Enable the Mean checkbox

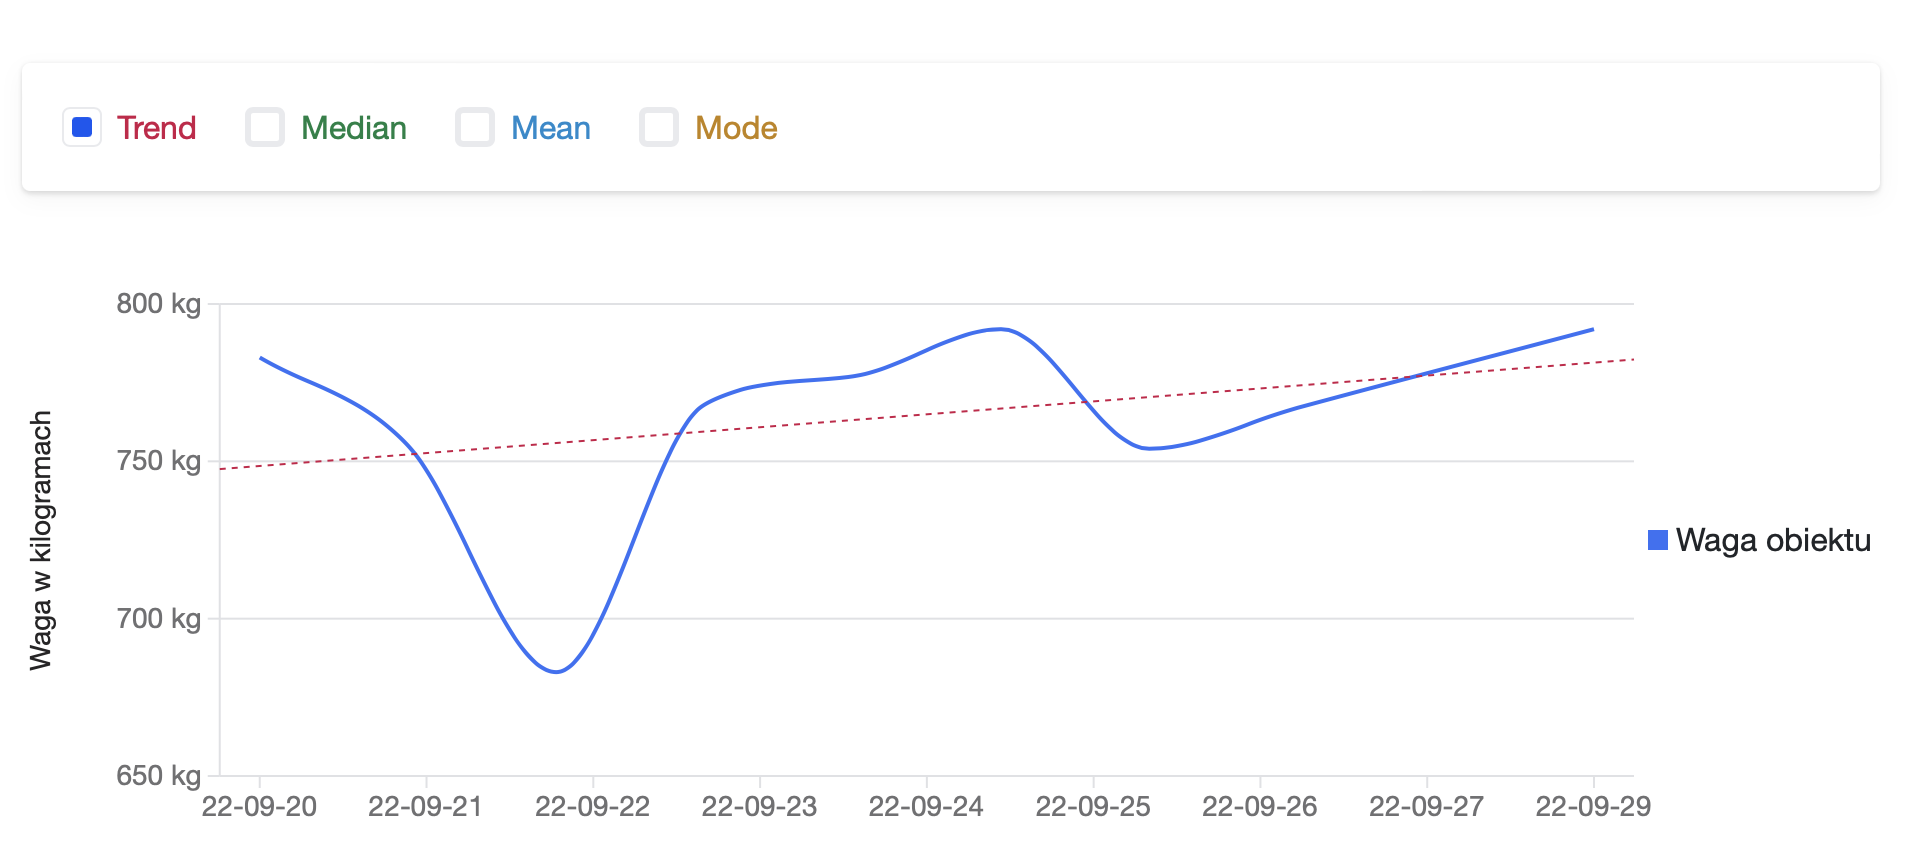click(x=473, y=127)
